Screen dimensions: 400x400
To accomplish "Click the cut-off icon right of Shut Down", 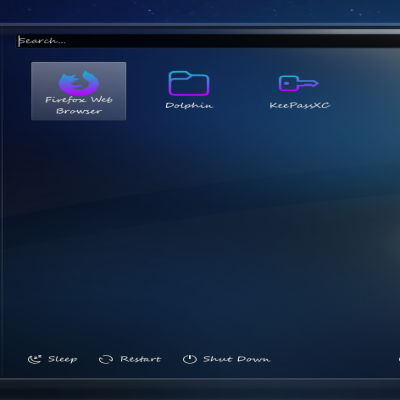I will [399, 359].
